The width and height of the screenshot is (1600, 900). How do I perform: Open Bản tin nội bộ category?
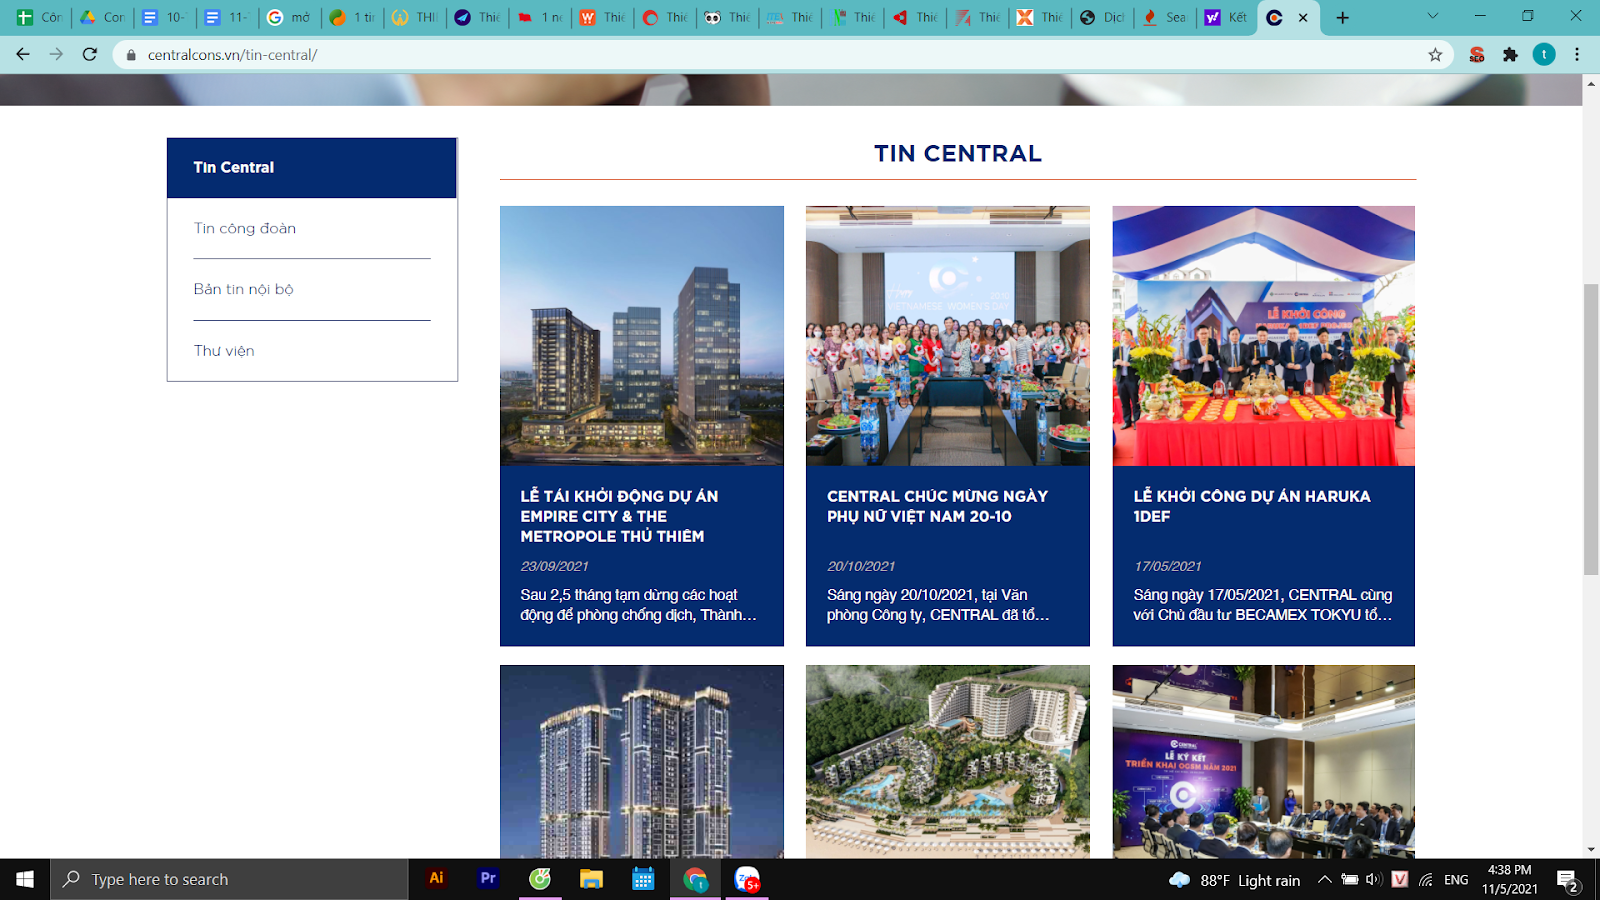pyautogui.click(x=243, y=289)
